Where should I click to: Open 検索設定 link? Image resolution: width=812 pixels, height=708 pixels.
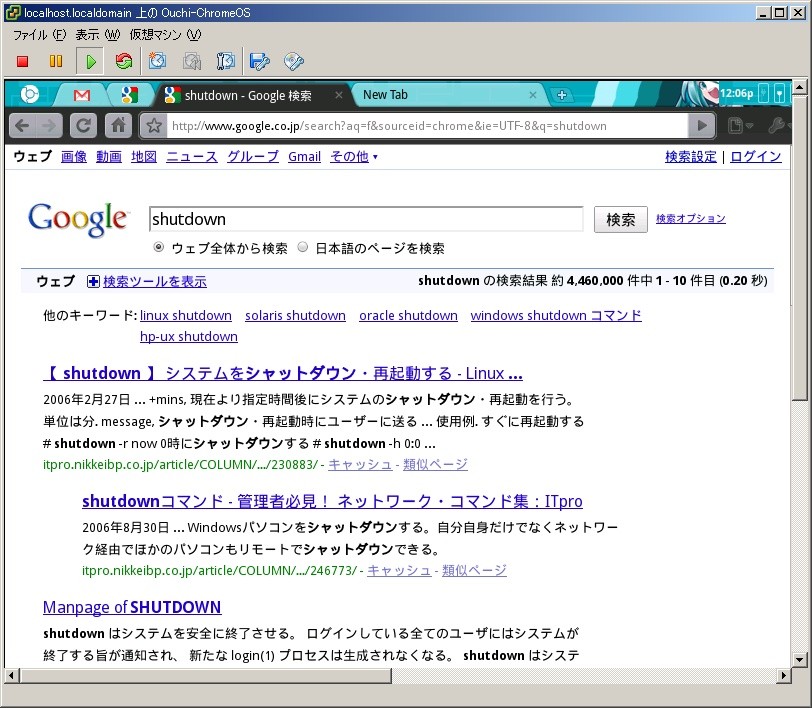point(691,156)
